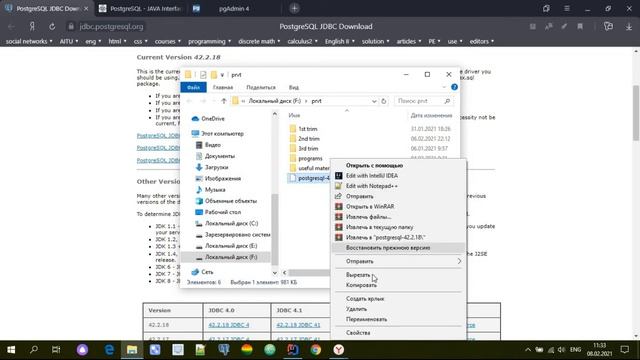Open Windows Start menu
Screen dimensions: 640x360
tap(11, 350)
